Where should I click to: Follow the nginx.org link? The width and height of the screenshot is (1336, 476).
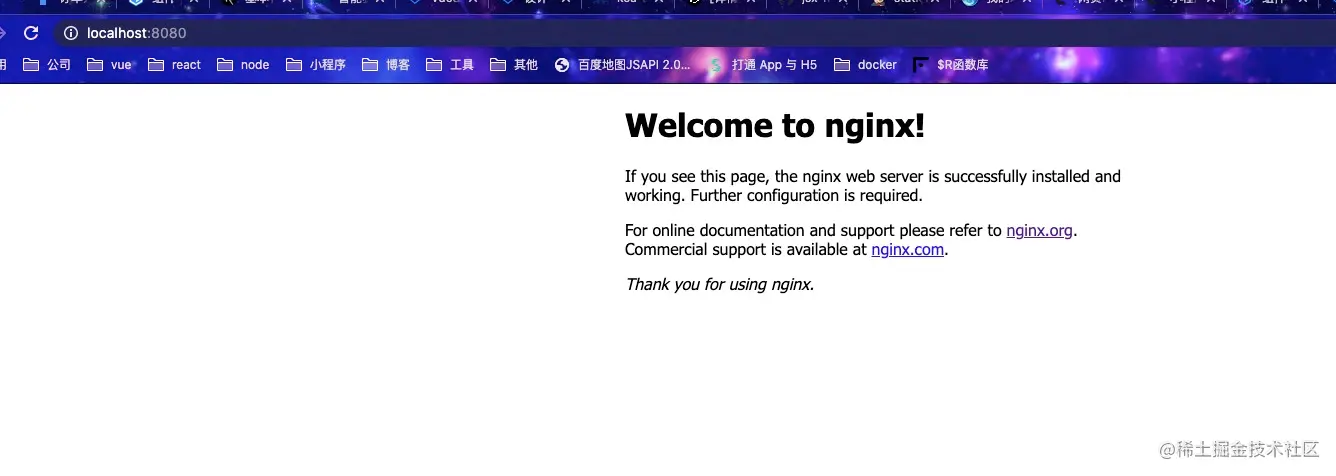click(x=1039, y=231)
